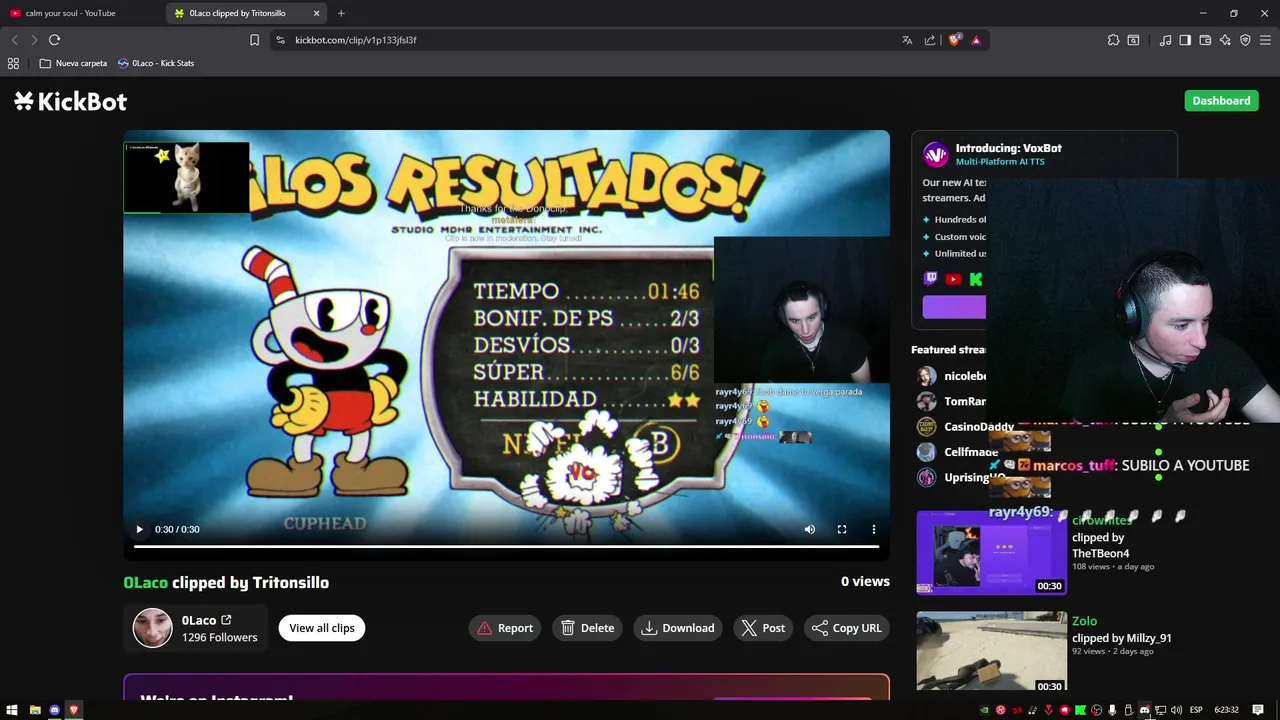Open Brave Rewards triangle icon
1280x720 pixels.
976,40
